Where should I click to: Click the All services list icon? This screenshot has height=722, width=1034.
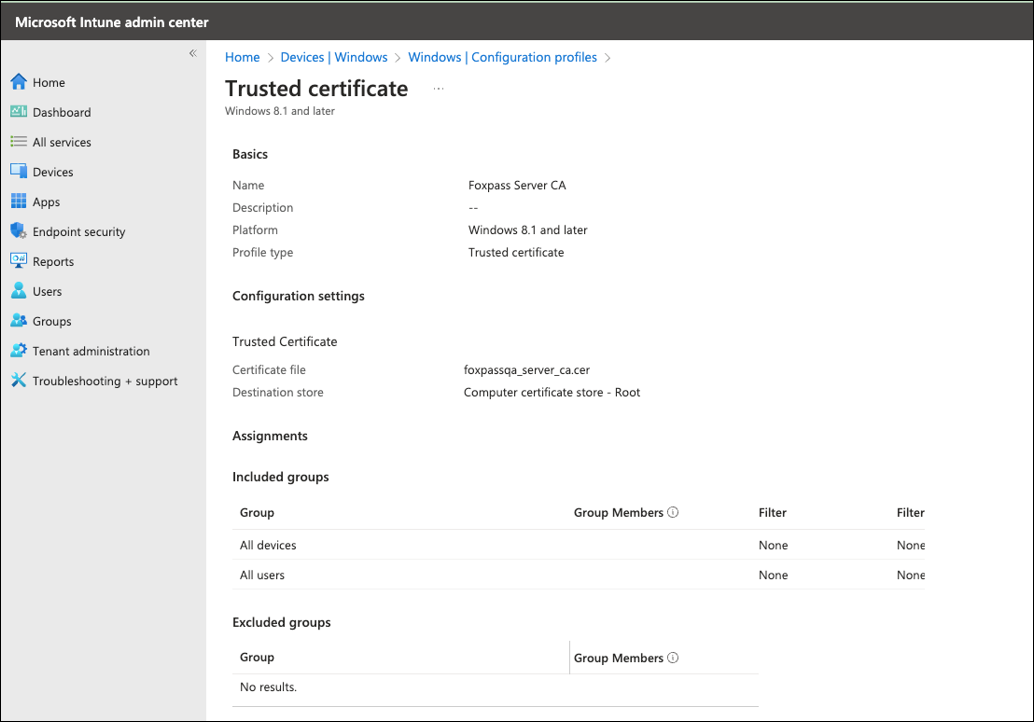[18, 142]
